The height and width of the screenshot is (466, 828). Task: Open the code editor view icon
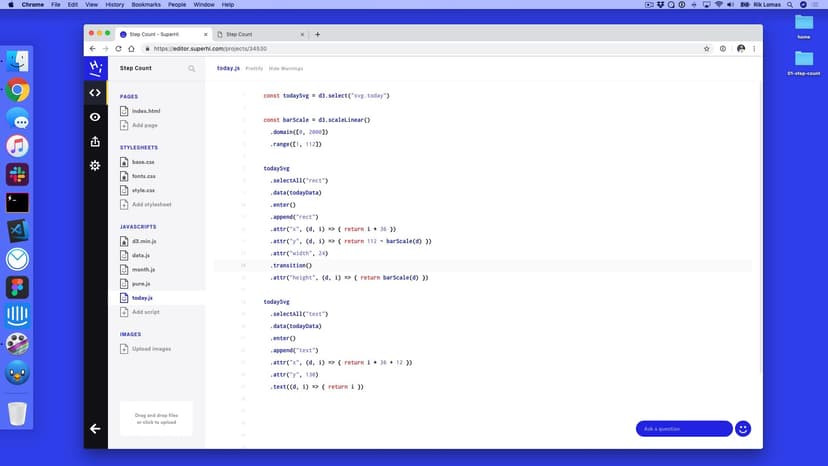(95, 93)
